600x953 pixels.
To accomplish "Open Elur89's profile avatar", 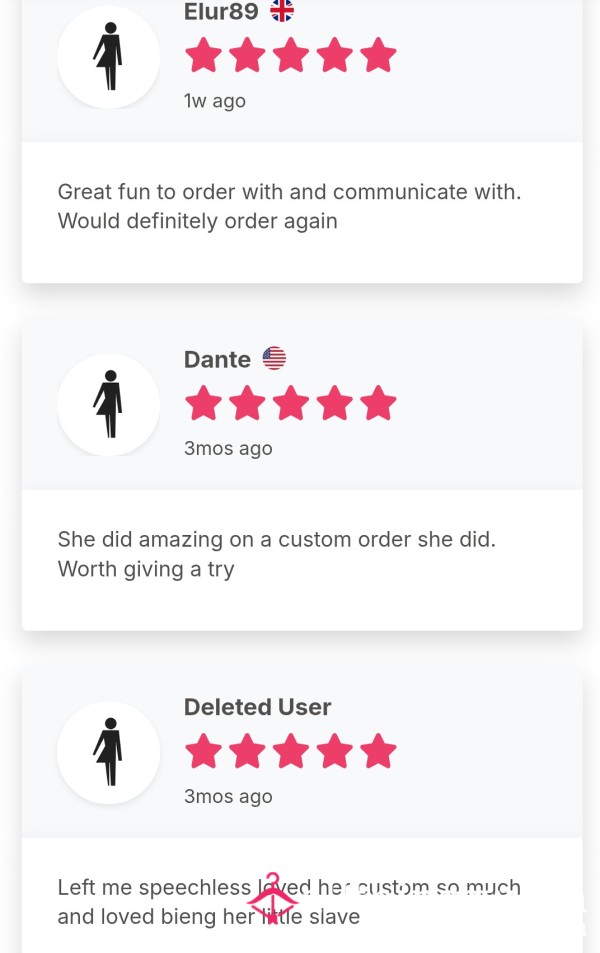I will pyautogui.click(x=109, y=57).
